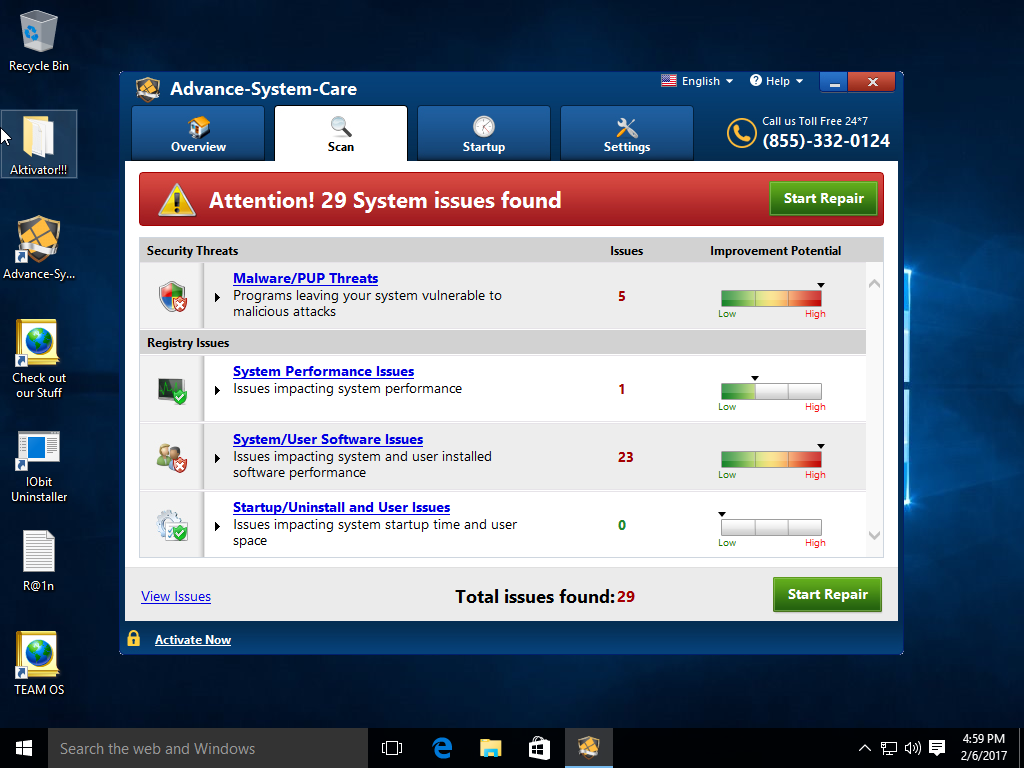Open the Windows Start menu
Image resolution: width=1024 pixels, height=768 pixels.
click(24, 748)
